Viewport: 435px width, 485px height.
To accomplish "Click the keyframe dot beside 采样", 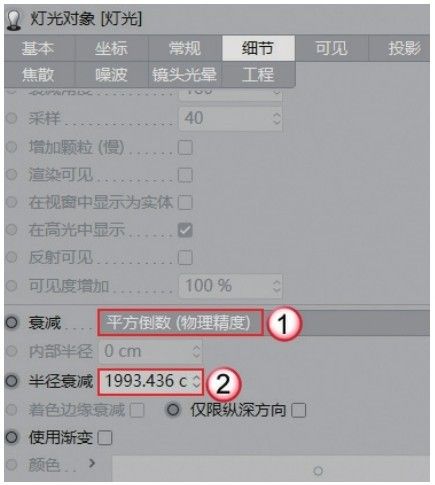I will pyautogui.click(x=12, y=118).
